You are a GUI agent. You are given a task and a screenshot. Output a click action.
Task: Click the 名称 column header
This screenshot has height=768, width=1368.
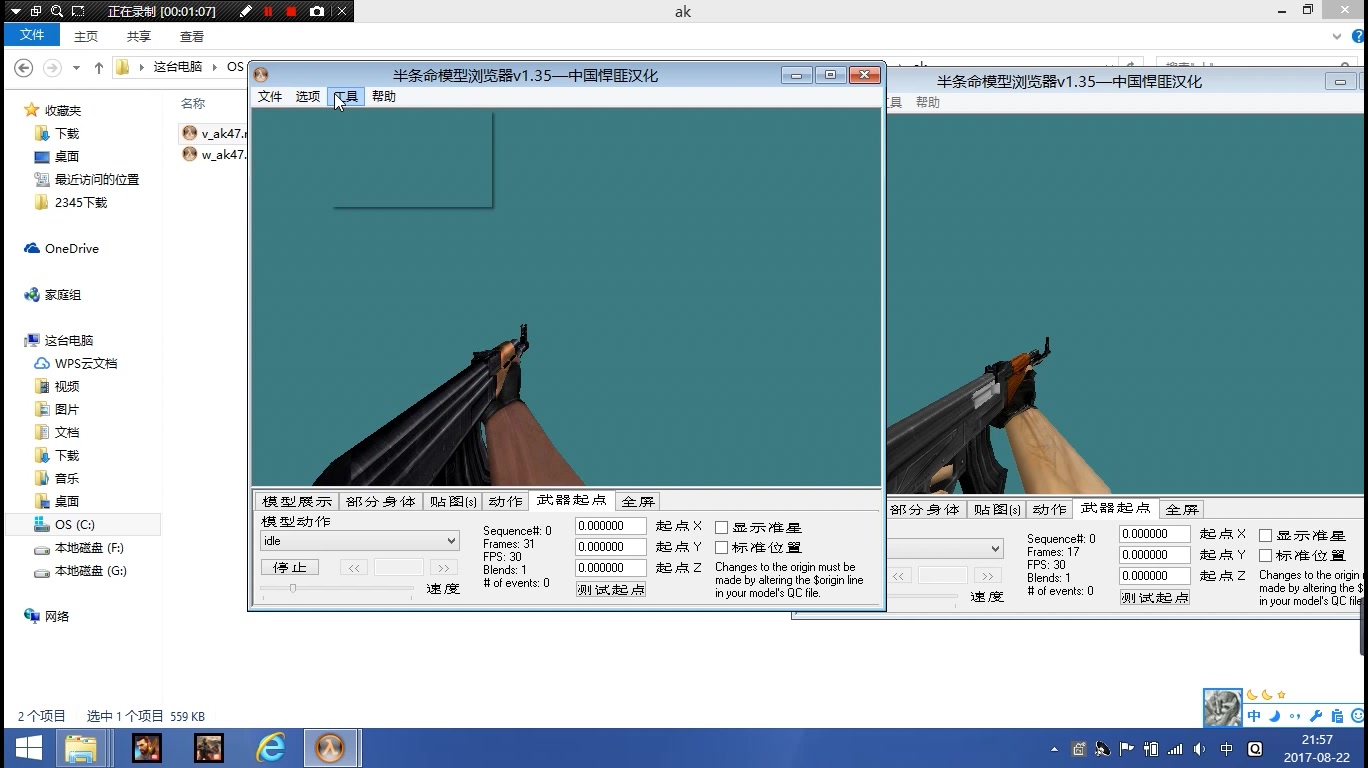[x=193, y=103]
